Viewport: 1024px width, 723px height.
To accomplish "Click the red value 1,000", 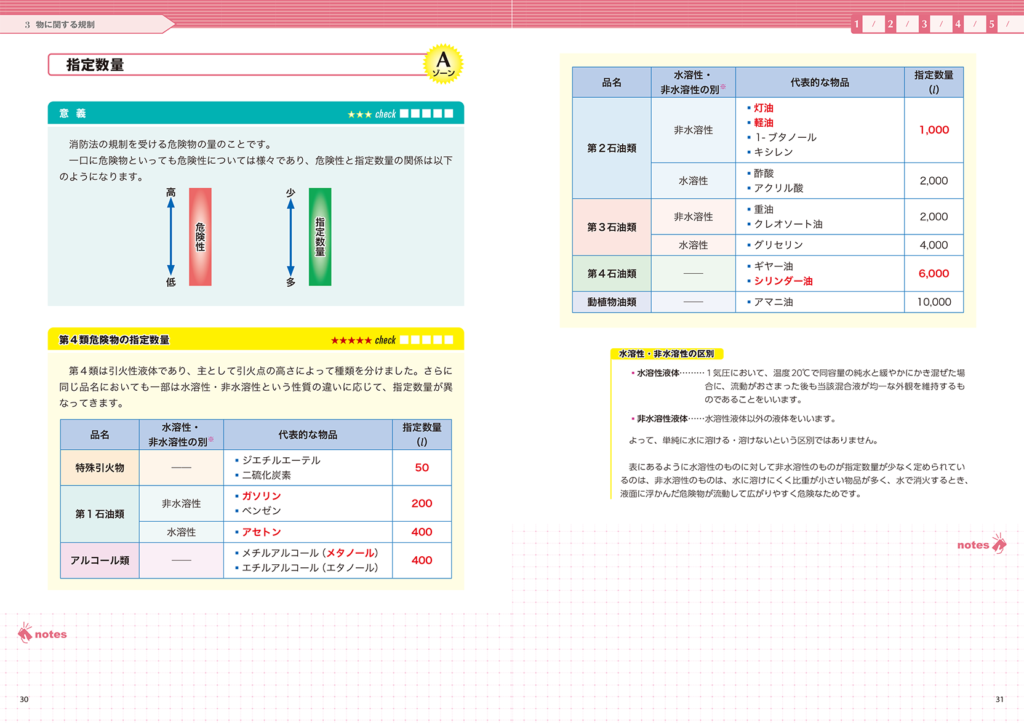I will 934,130.
